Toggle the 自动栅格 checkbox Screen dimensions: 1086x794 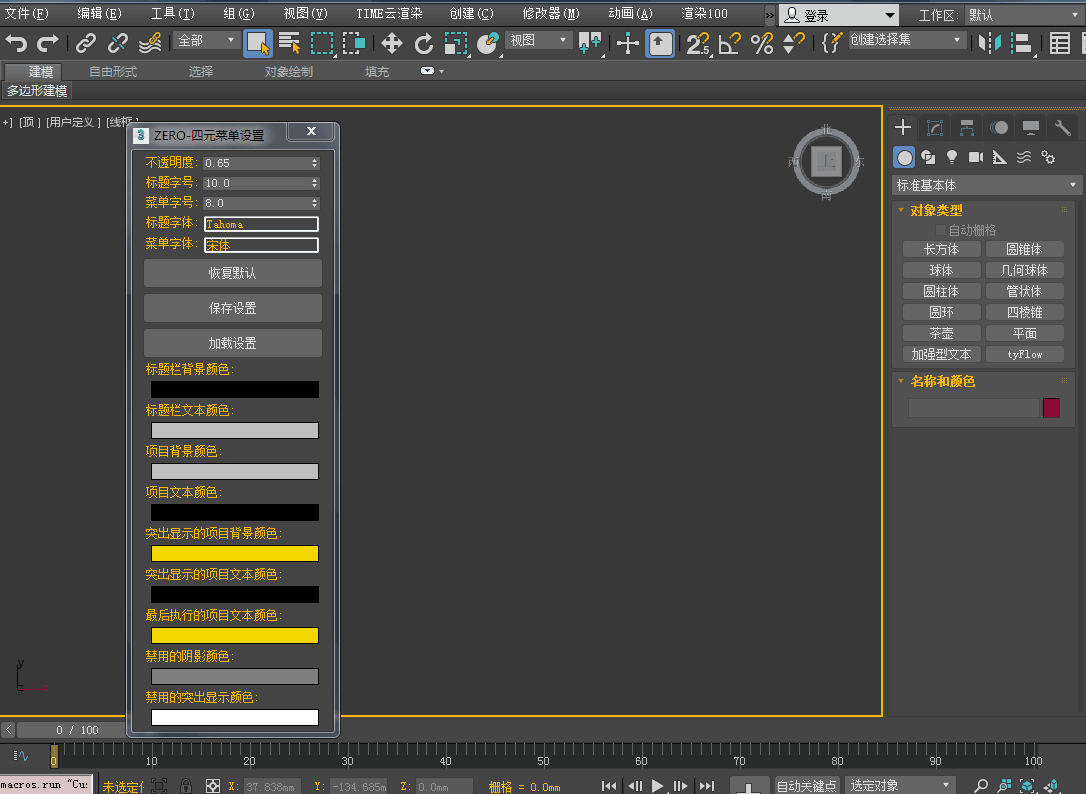click(x=940, y=230)
